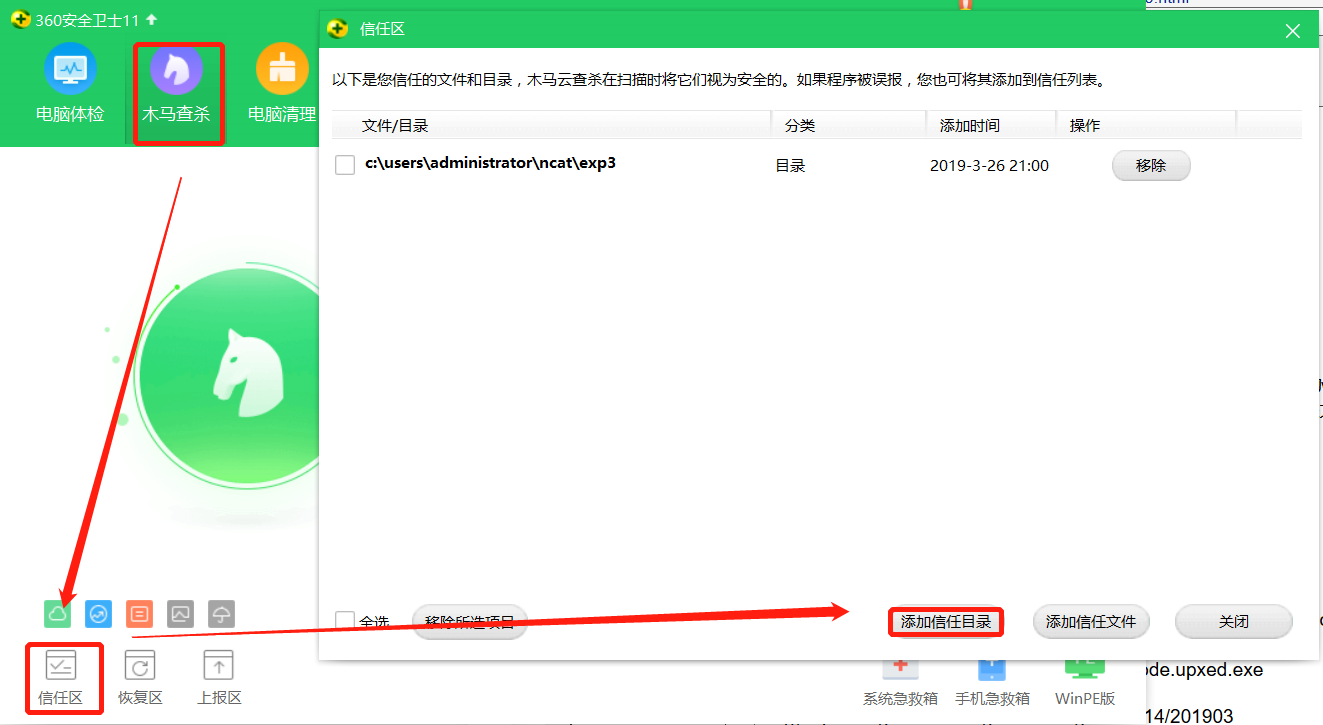Close the 信任区 dialog with the X
The image size is (1323, 725).
[1293, 31]
